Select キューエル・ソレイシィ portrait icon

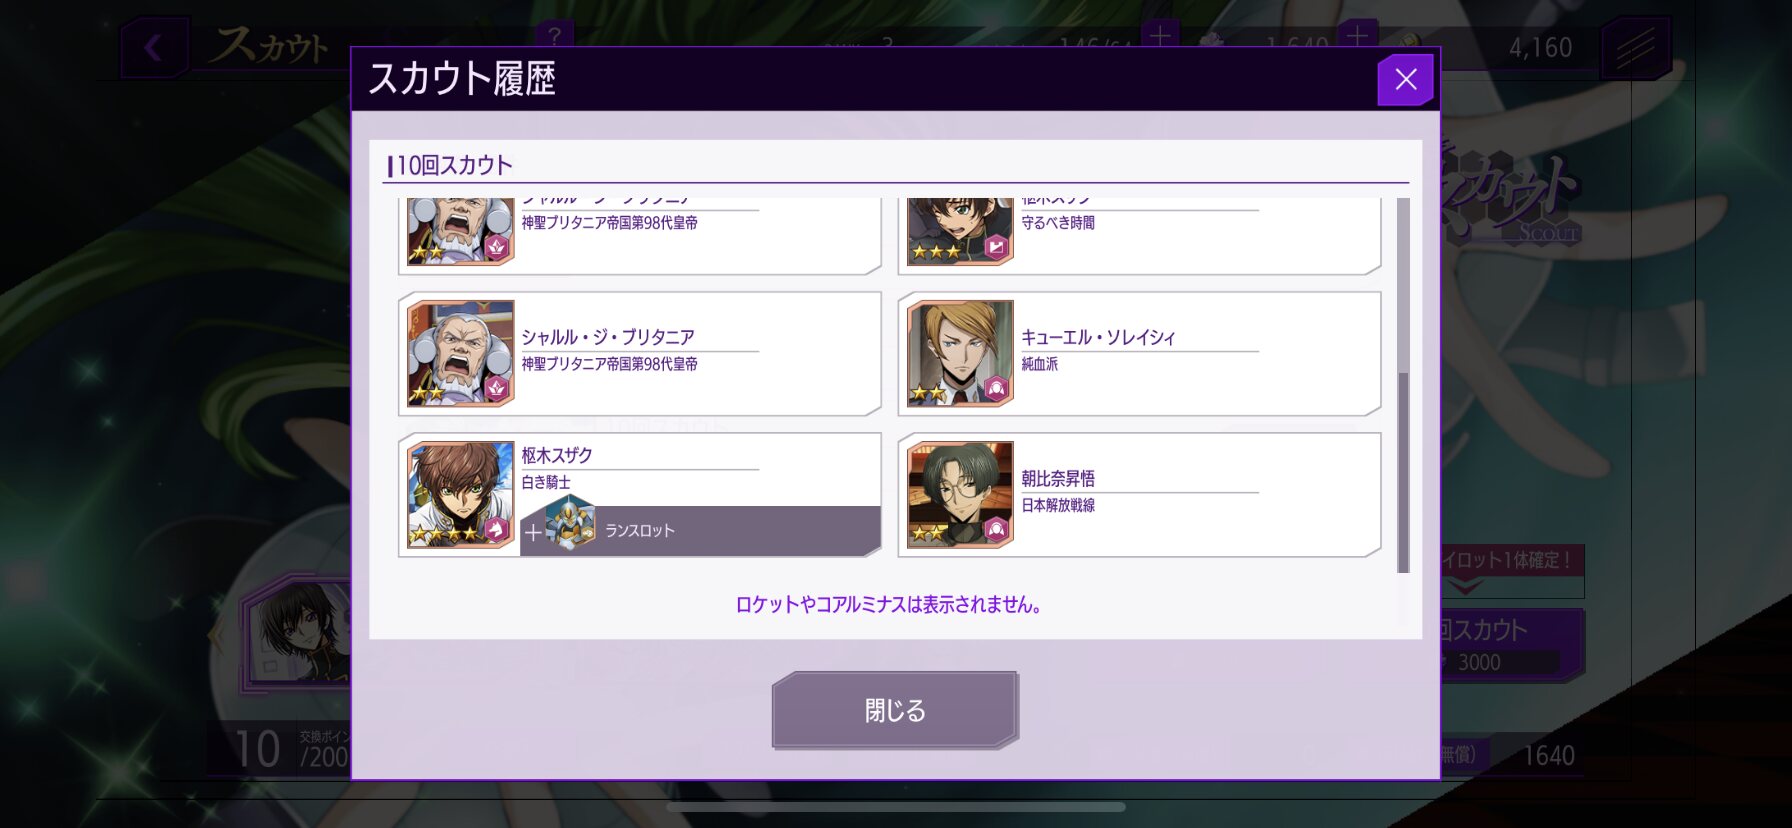tap(960, 354)
